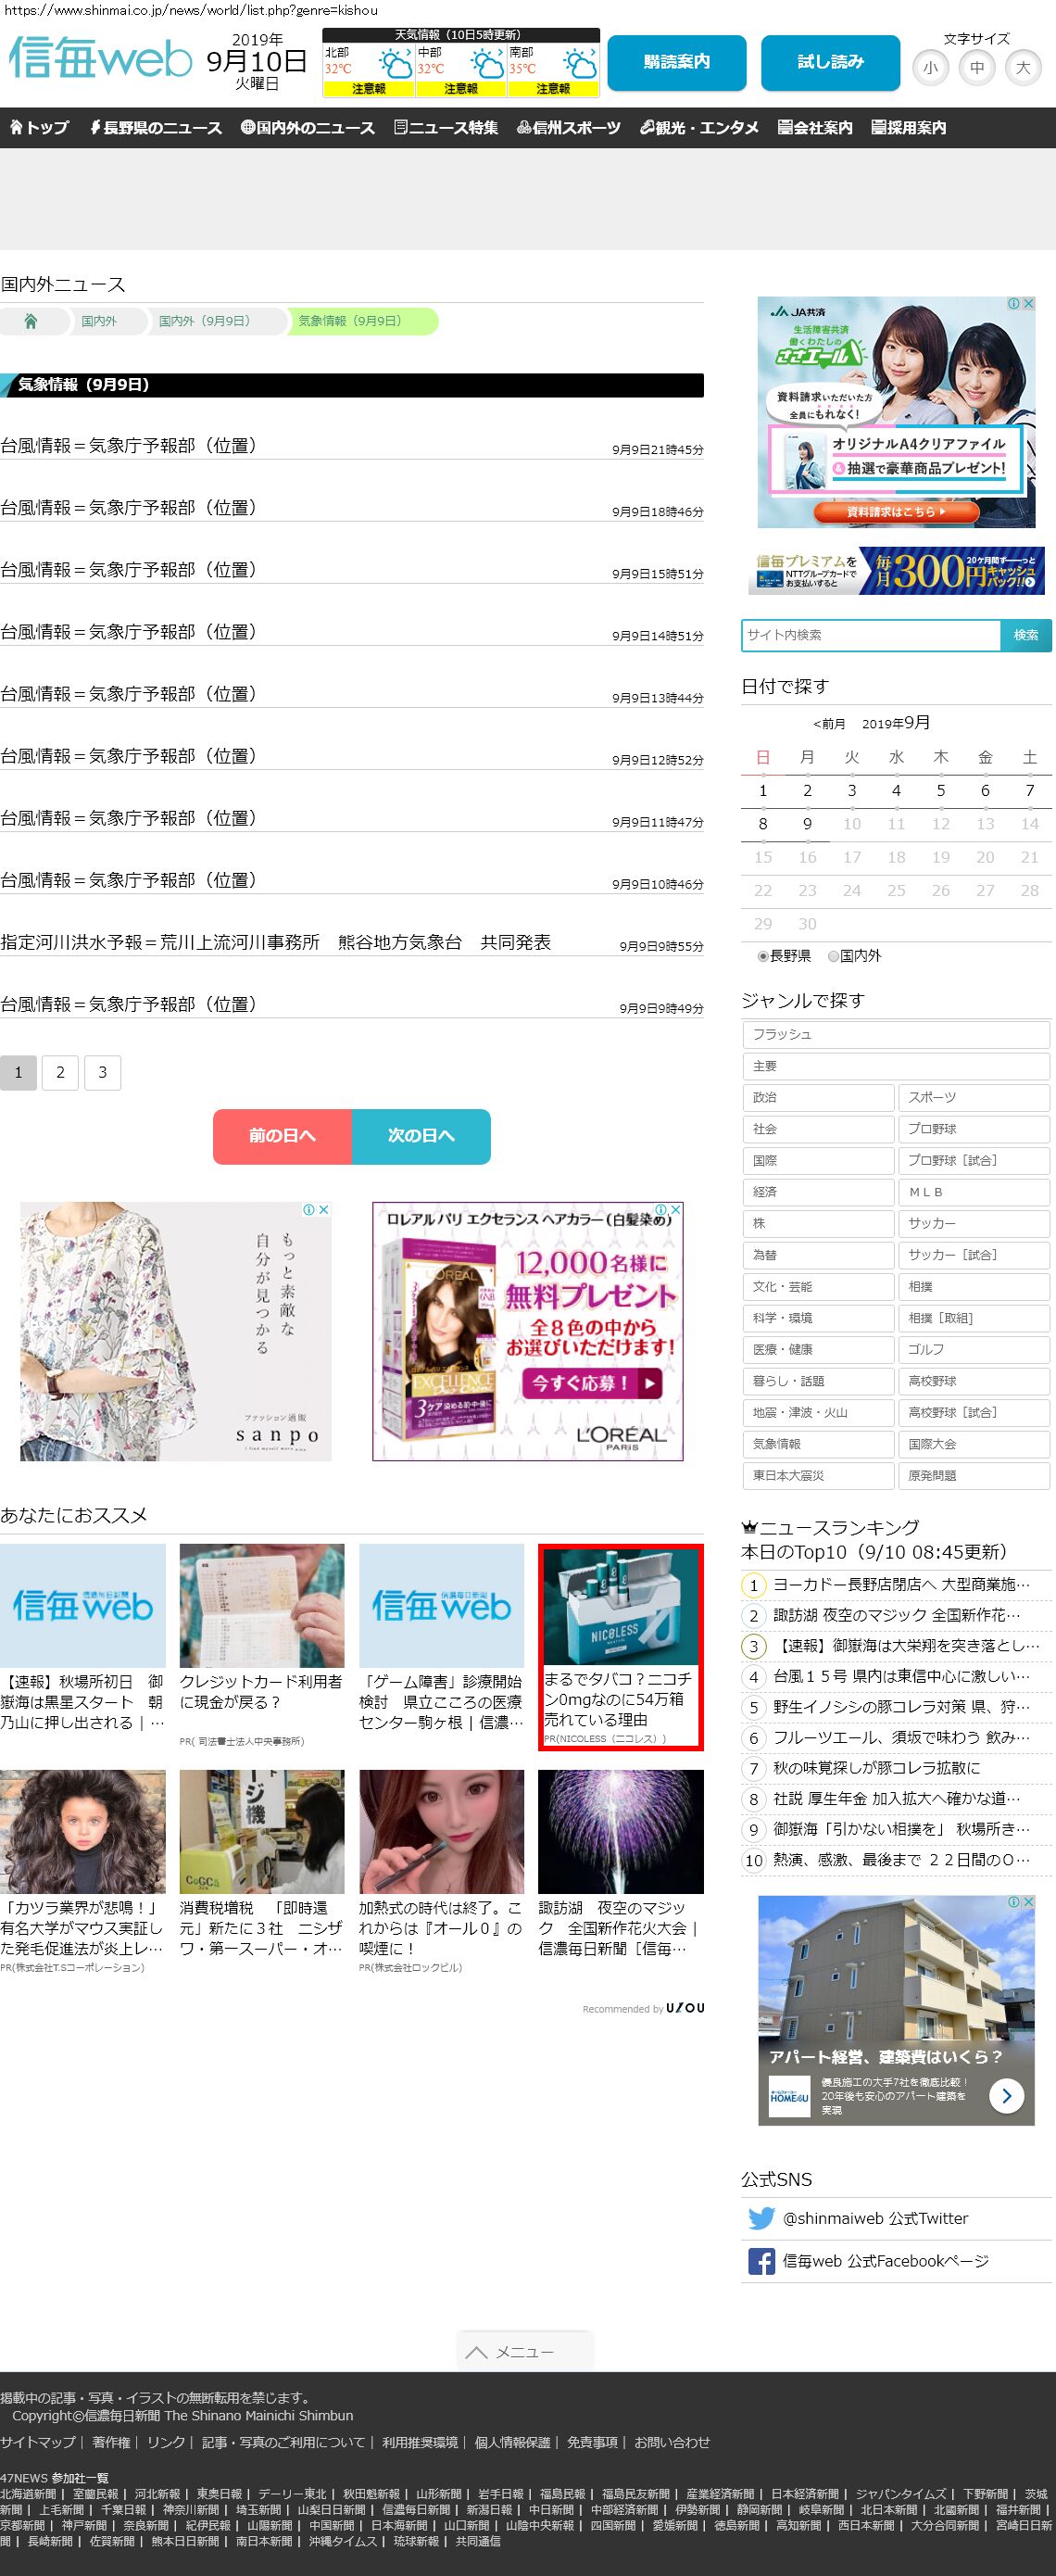Click the apartment ad arrow button

(x=1006, y=2094)
